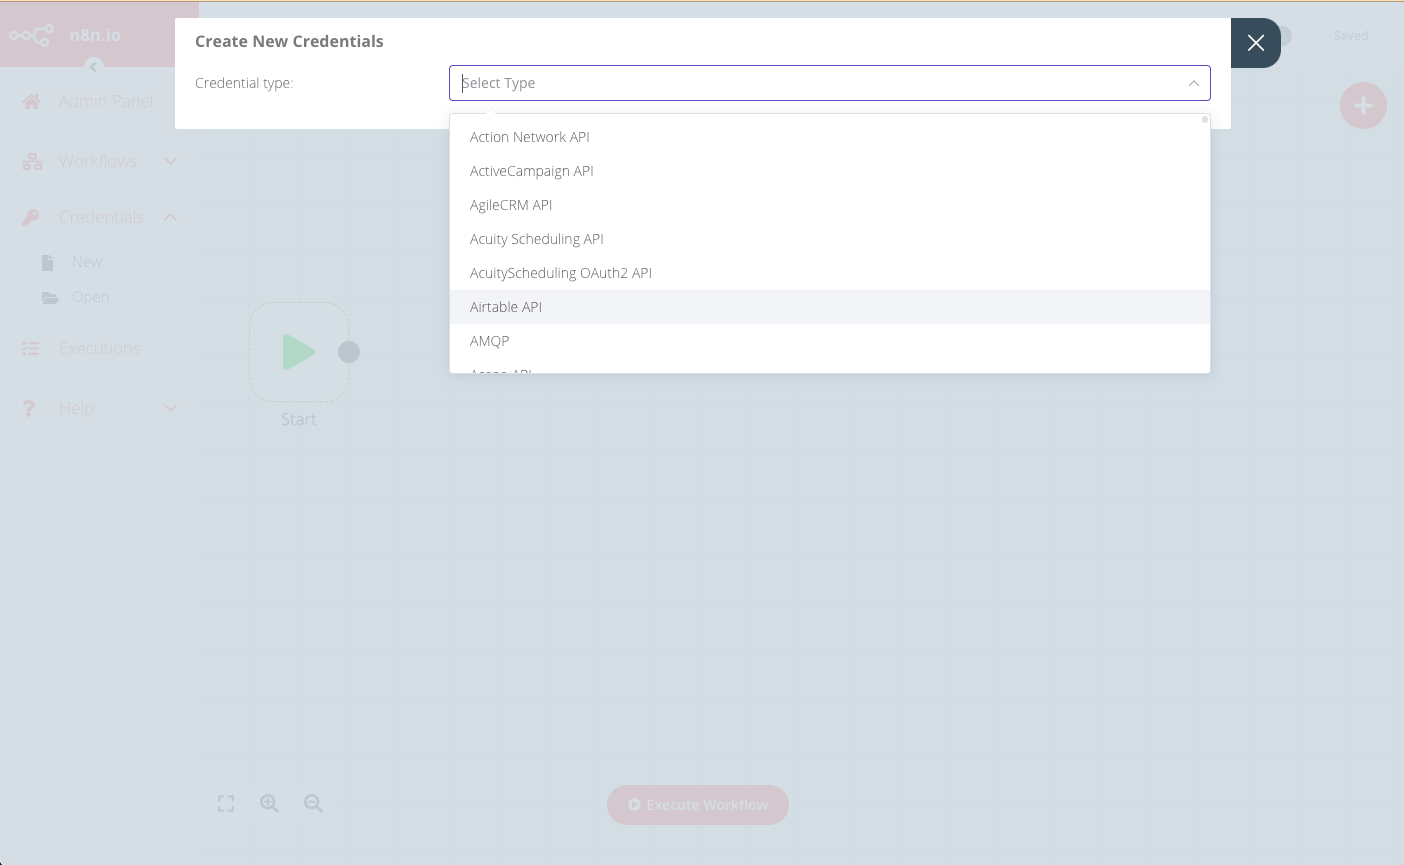Click the Admin Panel home icon
Screen dimensions: 1404x865
click(x=30, y=100)
